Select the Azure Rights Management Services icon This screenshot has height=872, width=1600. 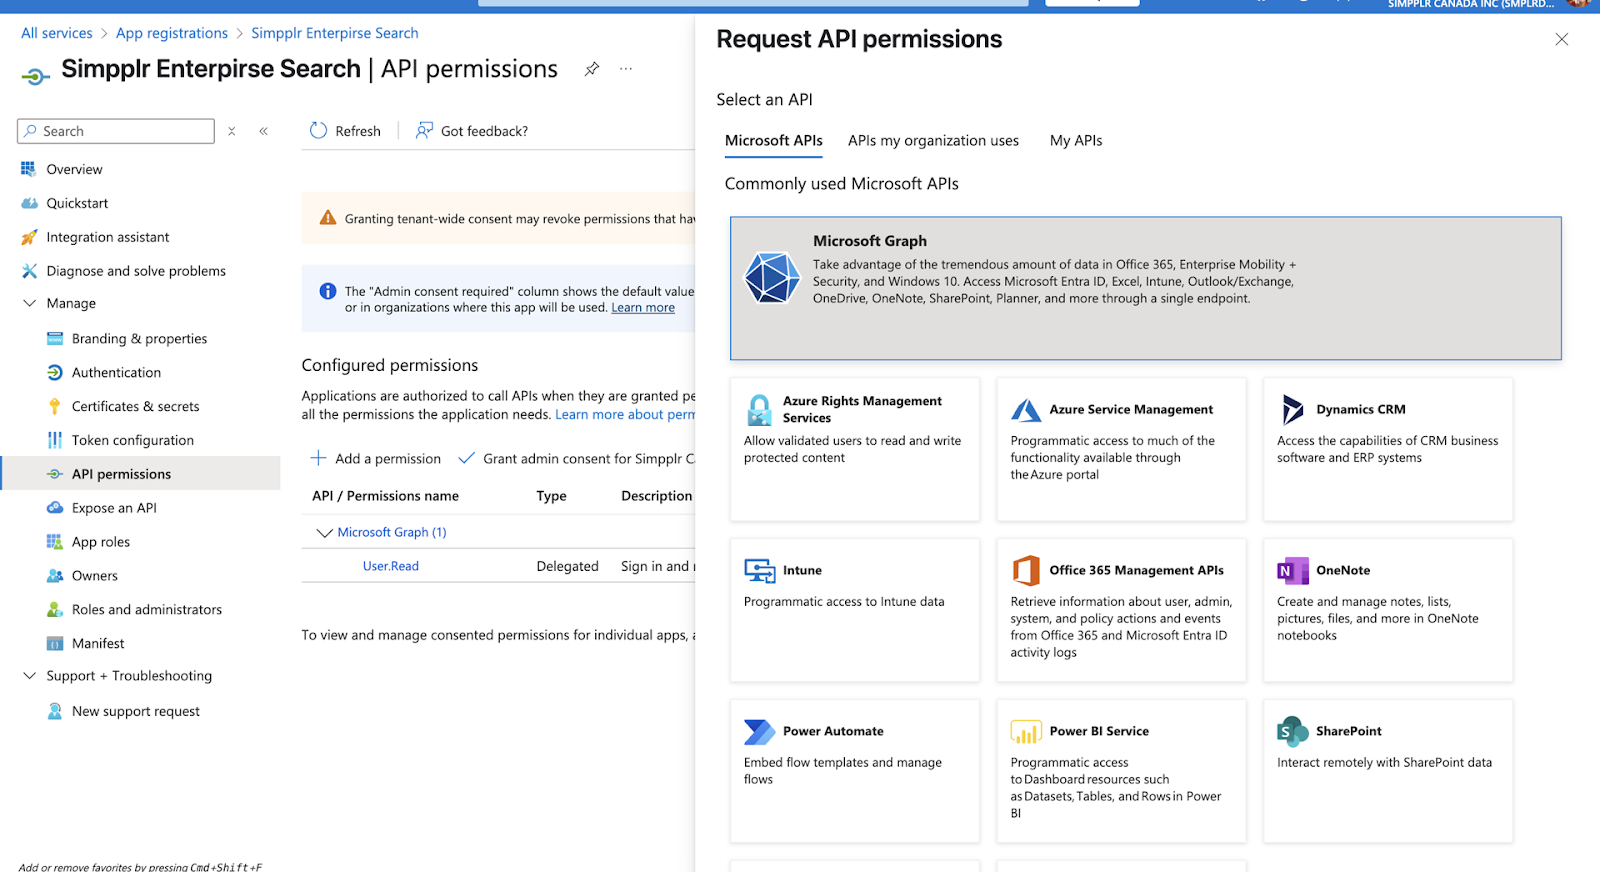tap(759, 410)
